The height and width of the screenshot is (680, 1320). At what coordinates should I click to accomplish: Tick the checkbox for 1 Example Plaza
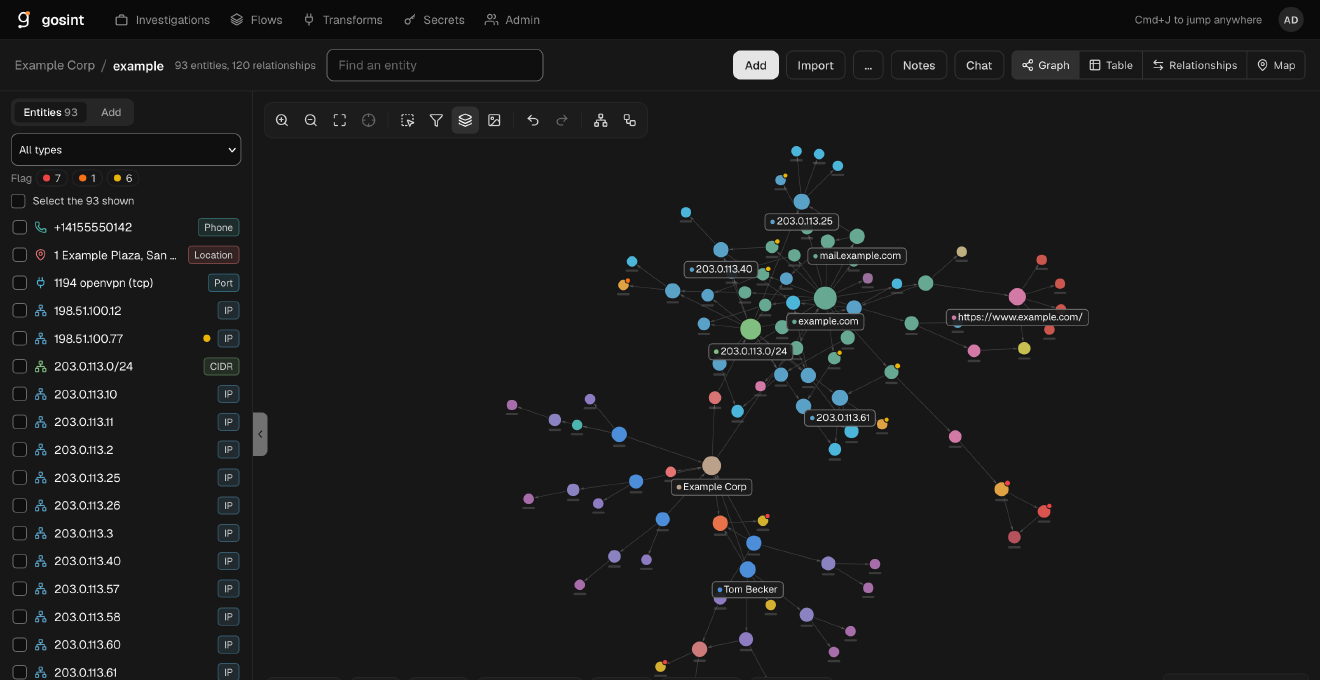click(19, 255)
